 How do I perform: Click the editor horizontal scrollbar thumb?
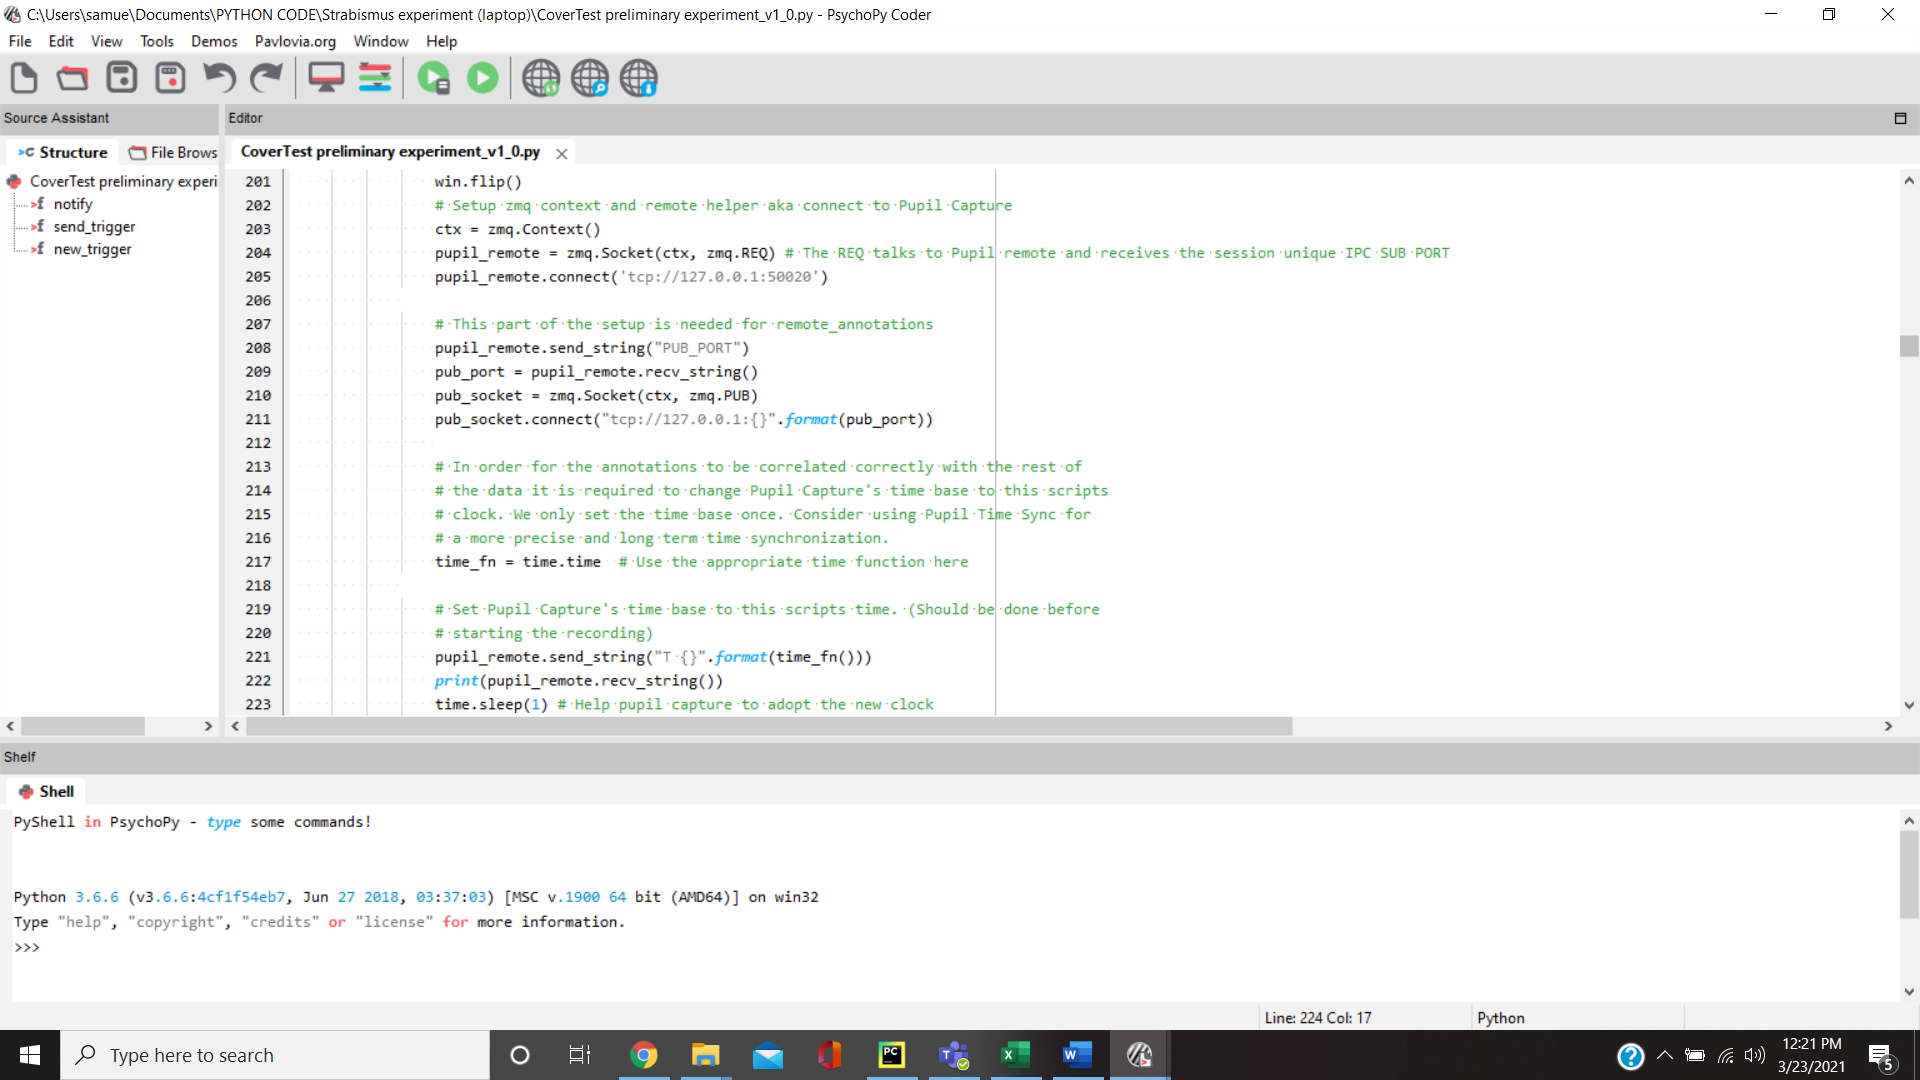(769, 726)
